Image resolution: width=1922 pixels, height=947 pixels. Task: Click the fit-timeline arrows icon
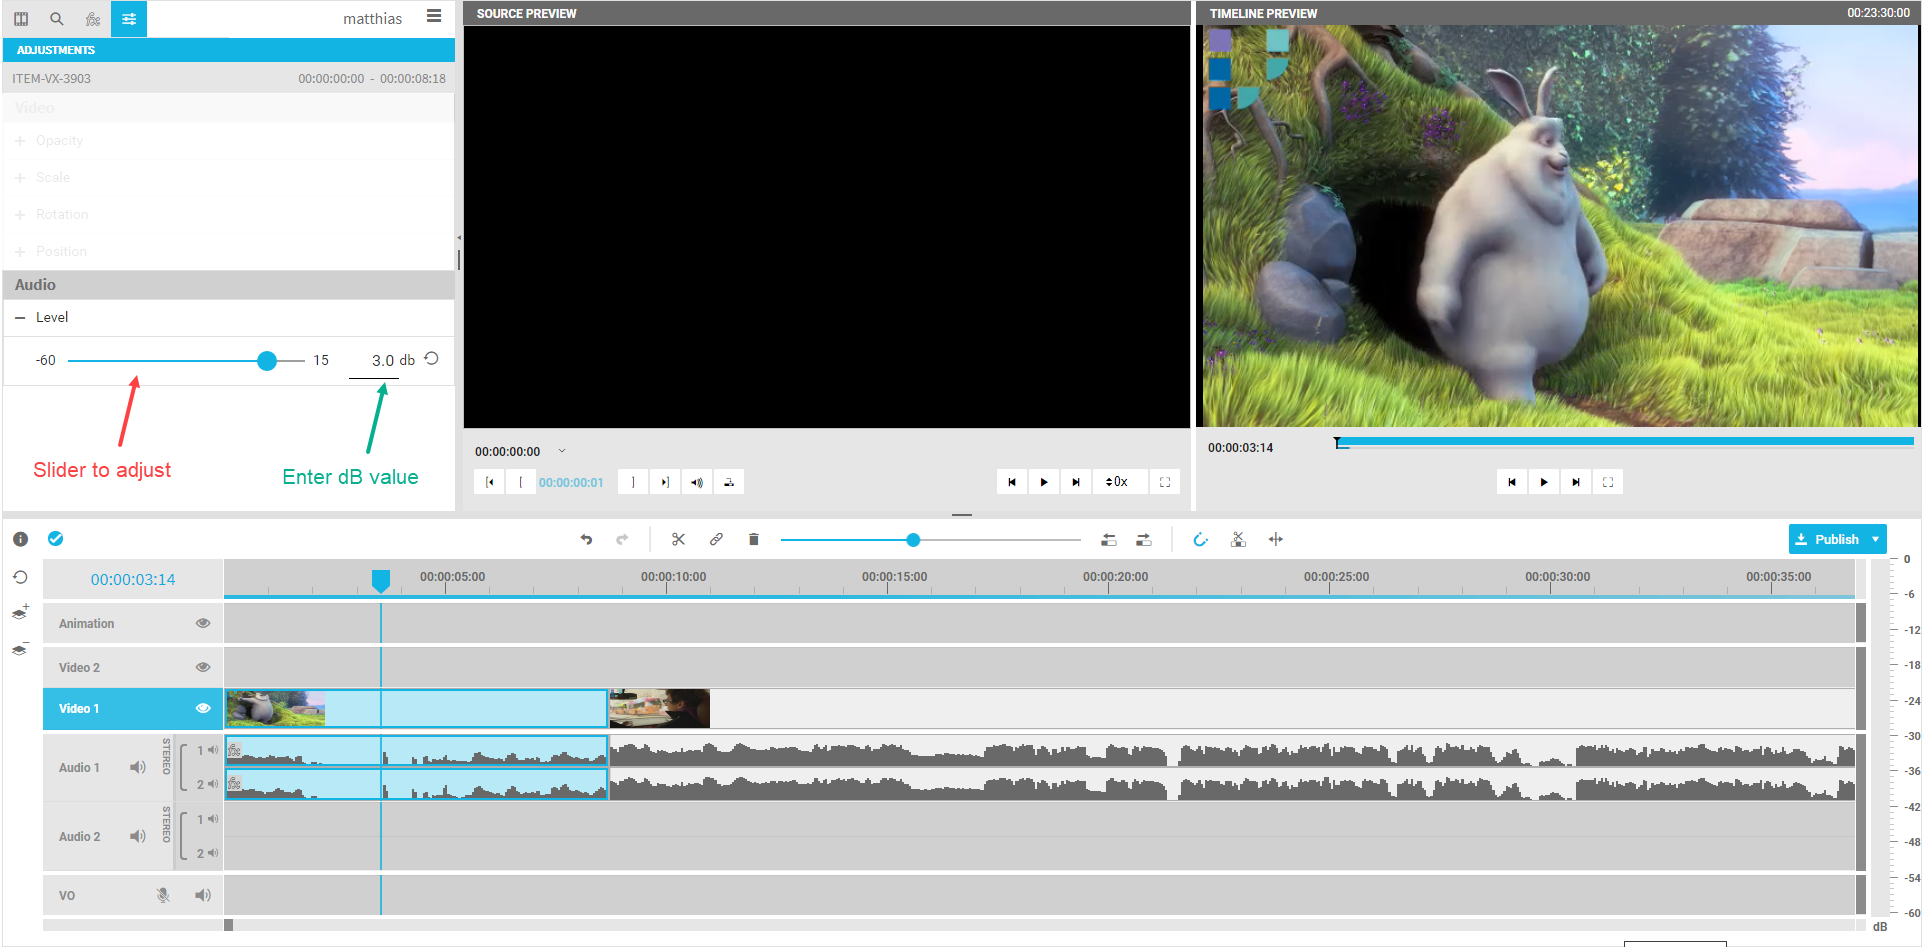click(1276, 540)
